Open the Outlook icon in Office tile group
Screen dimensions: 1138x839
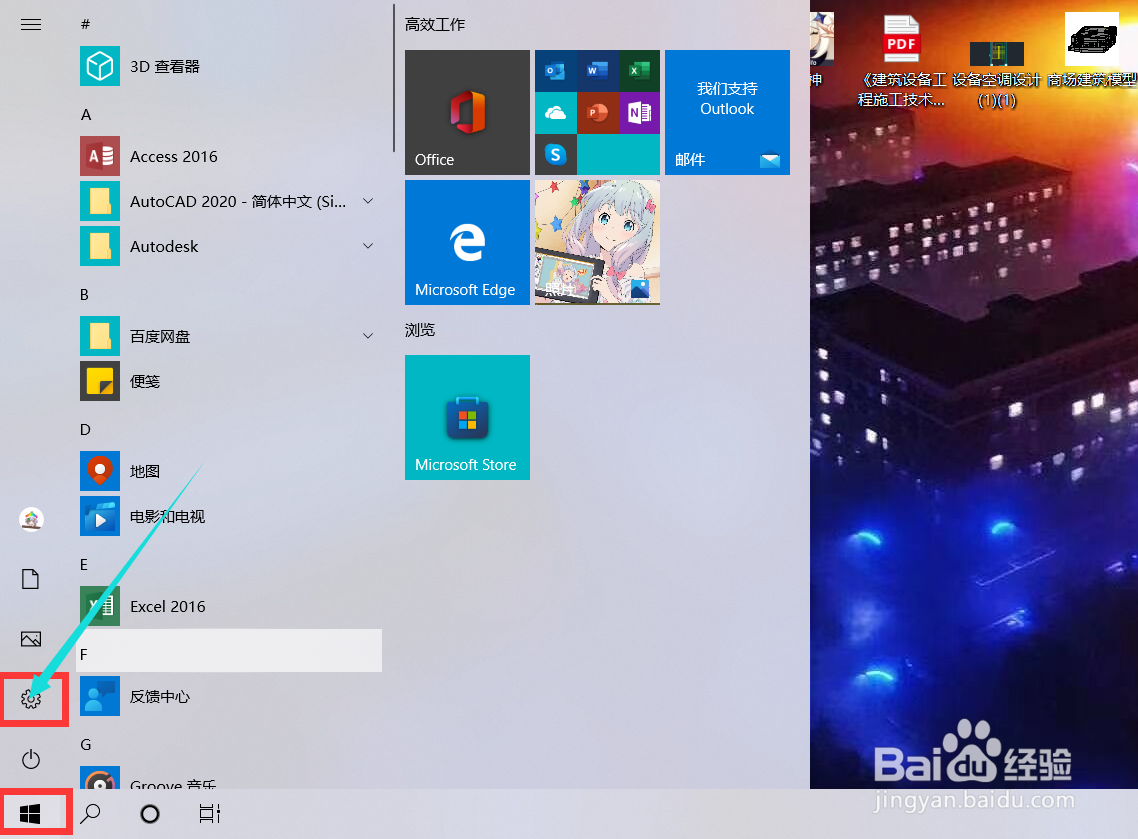tap(555, 70)
